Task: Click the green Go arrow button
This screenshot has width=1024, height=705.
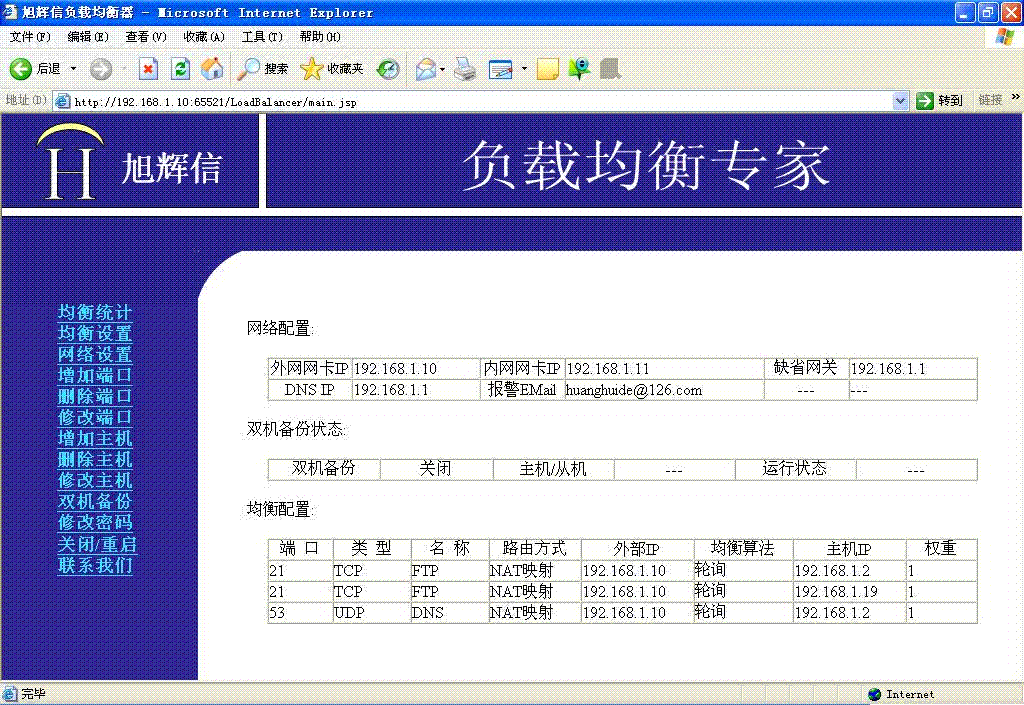Action: (925, 101)
